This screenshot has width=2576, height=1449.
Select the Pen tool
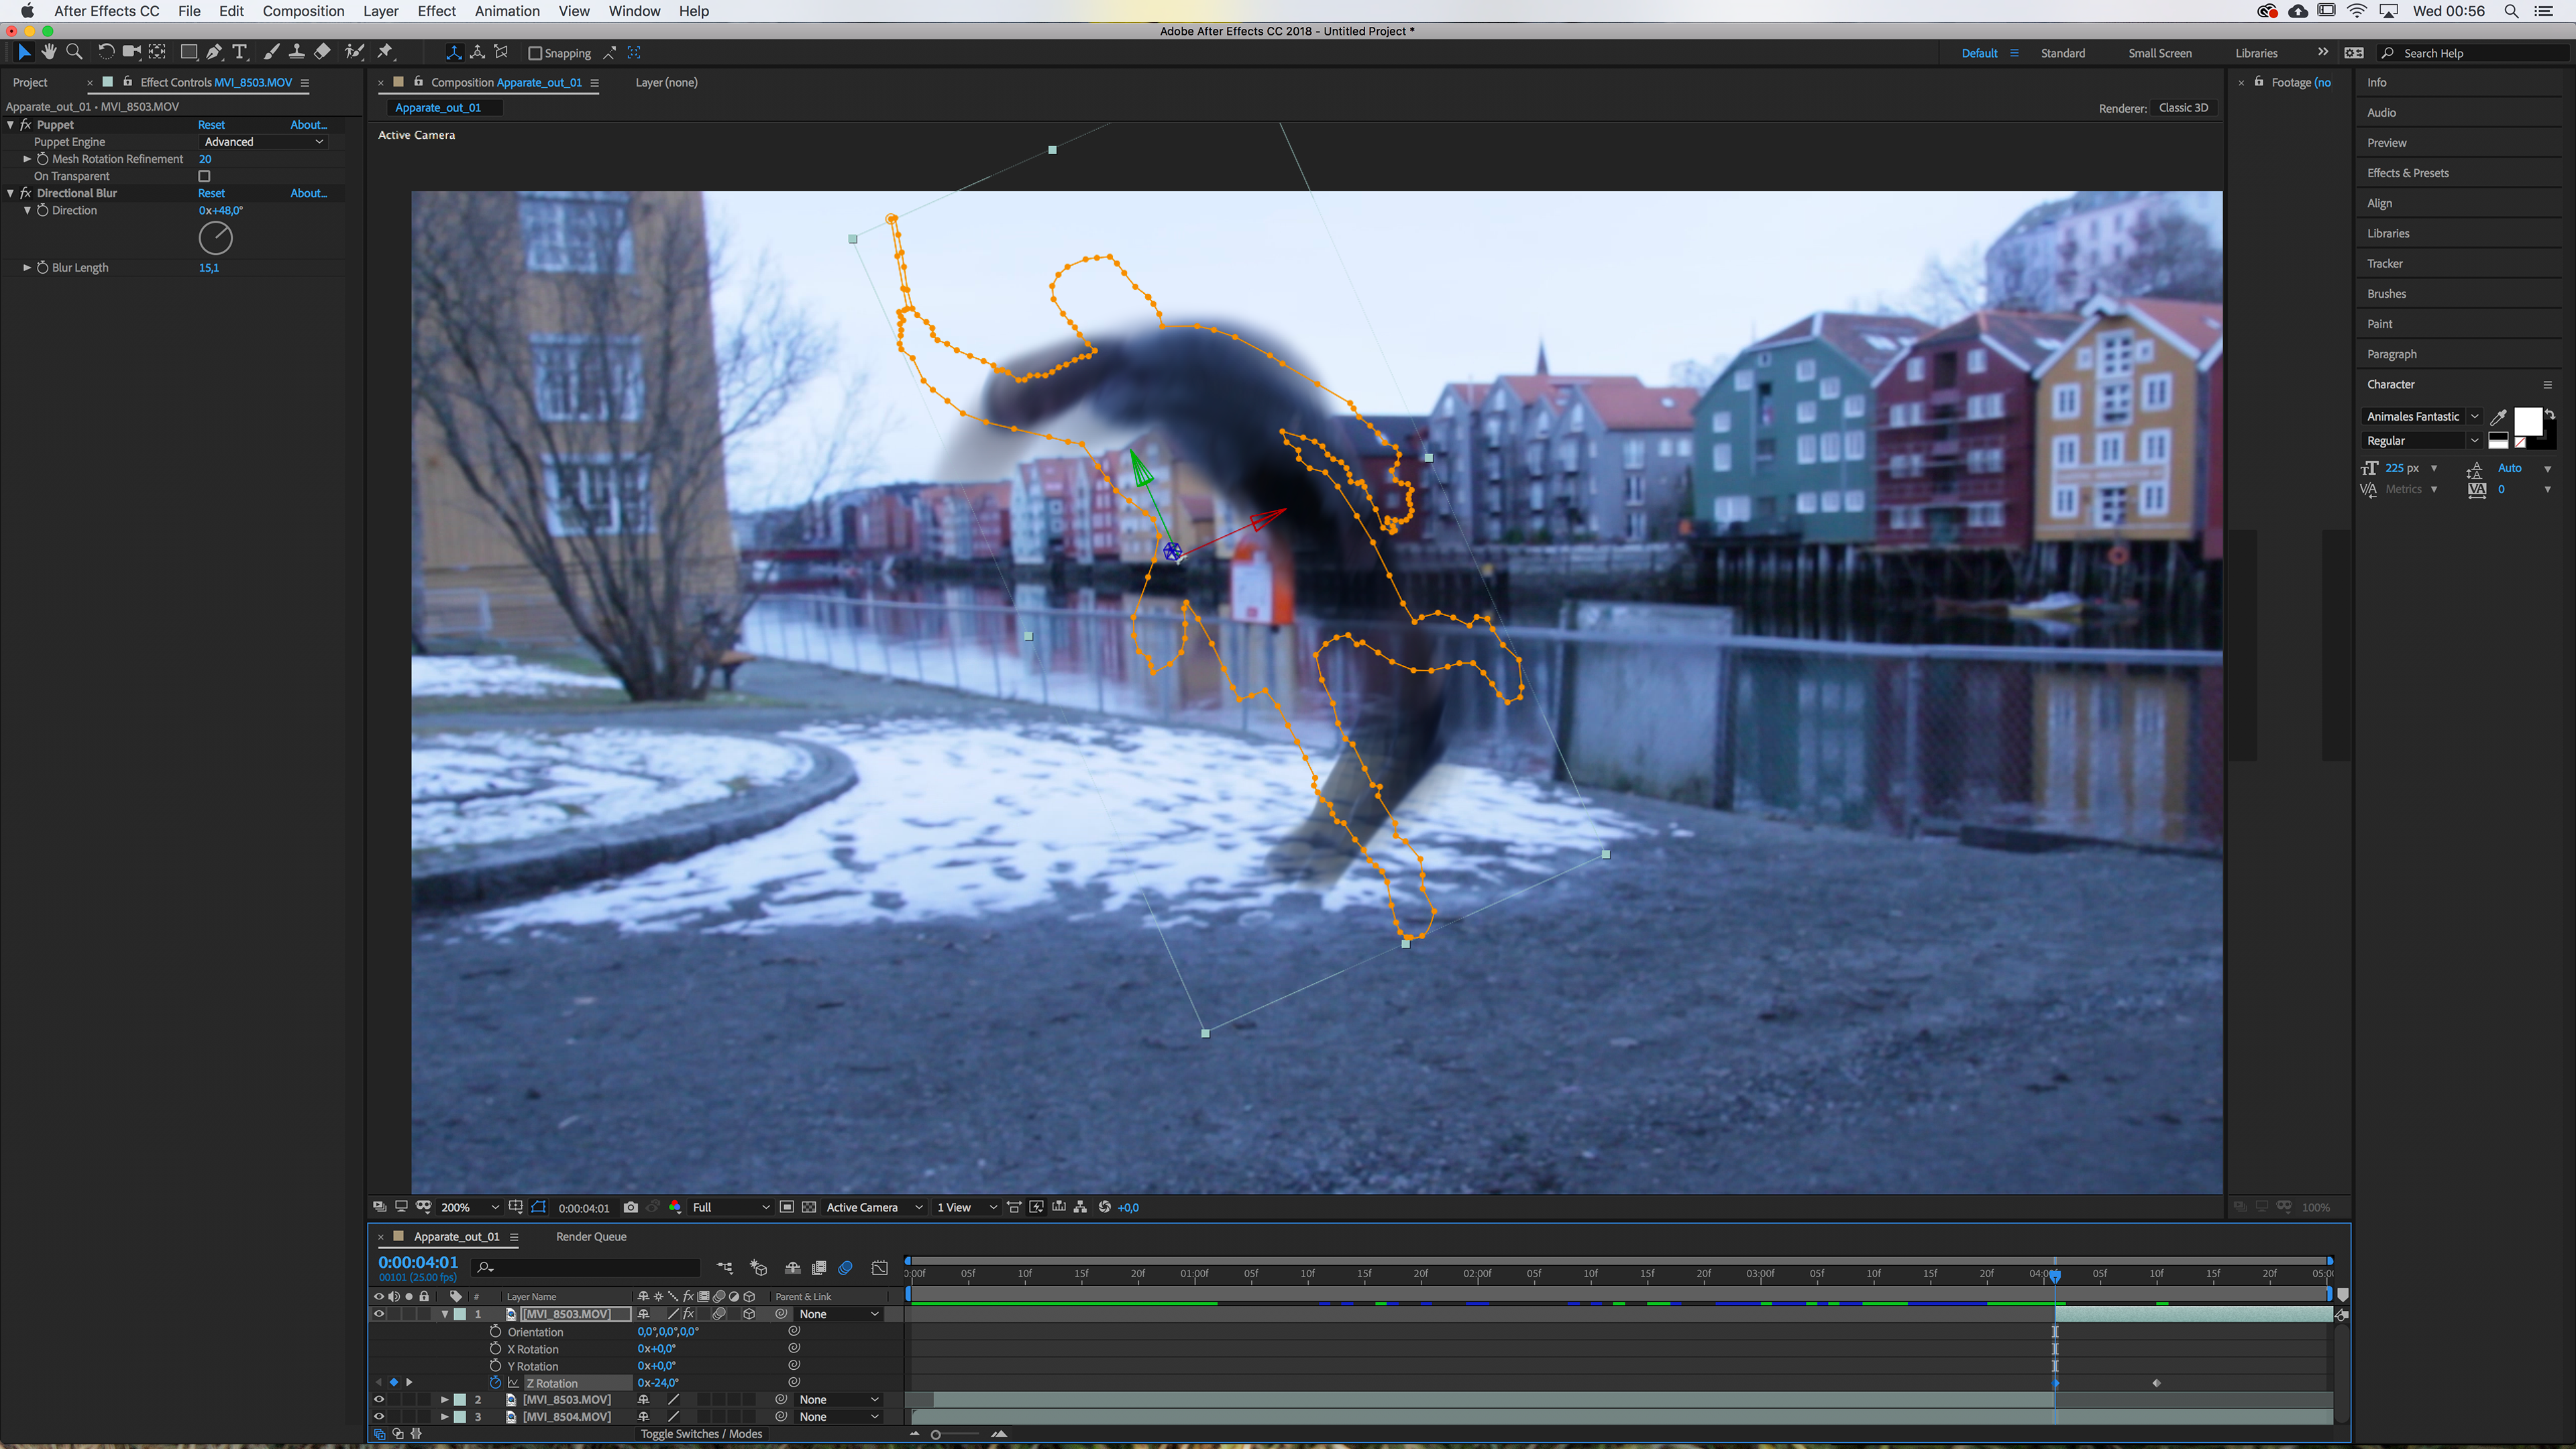214,52
